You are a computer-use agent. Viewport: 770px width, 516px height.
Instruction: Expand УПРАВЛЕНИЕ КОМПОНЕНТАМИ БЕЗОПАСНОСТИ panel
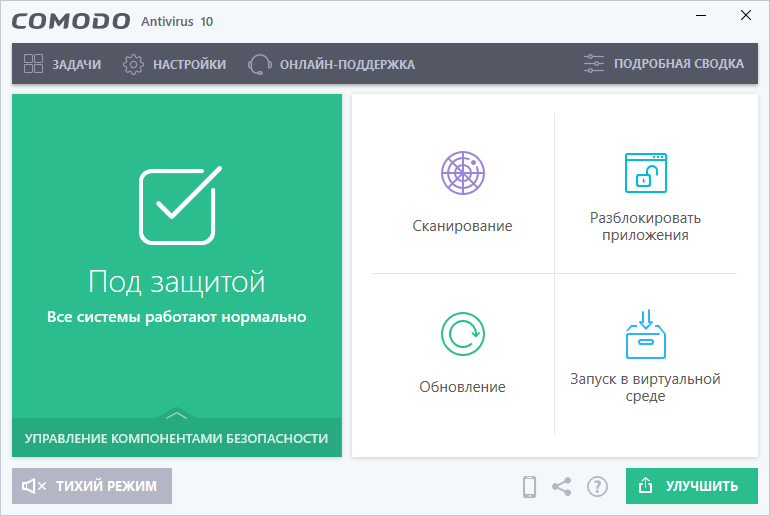(x=177, y=437)
